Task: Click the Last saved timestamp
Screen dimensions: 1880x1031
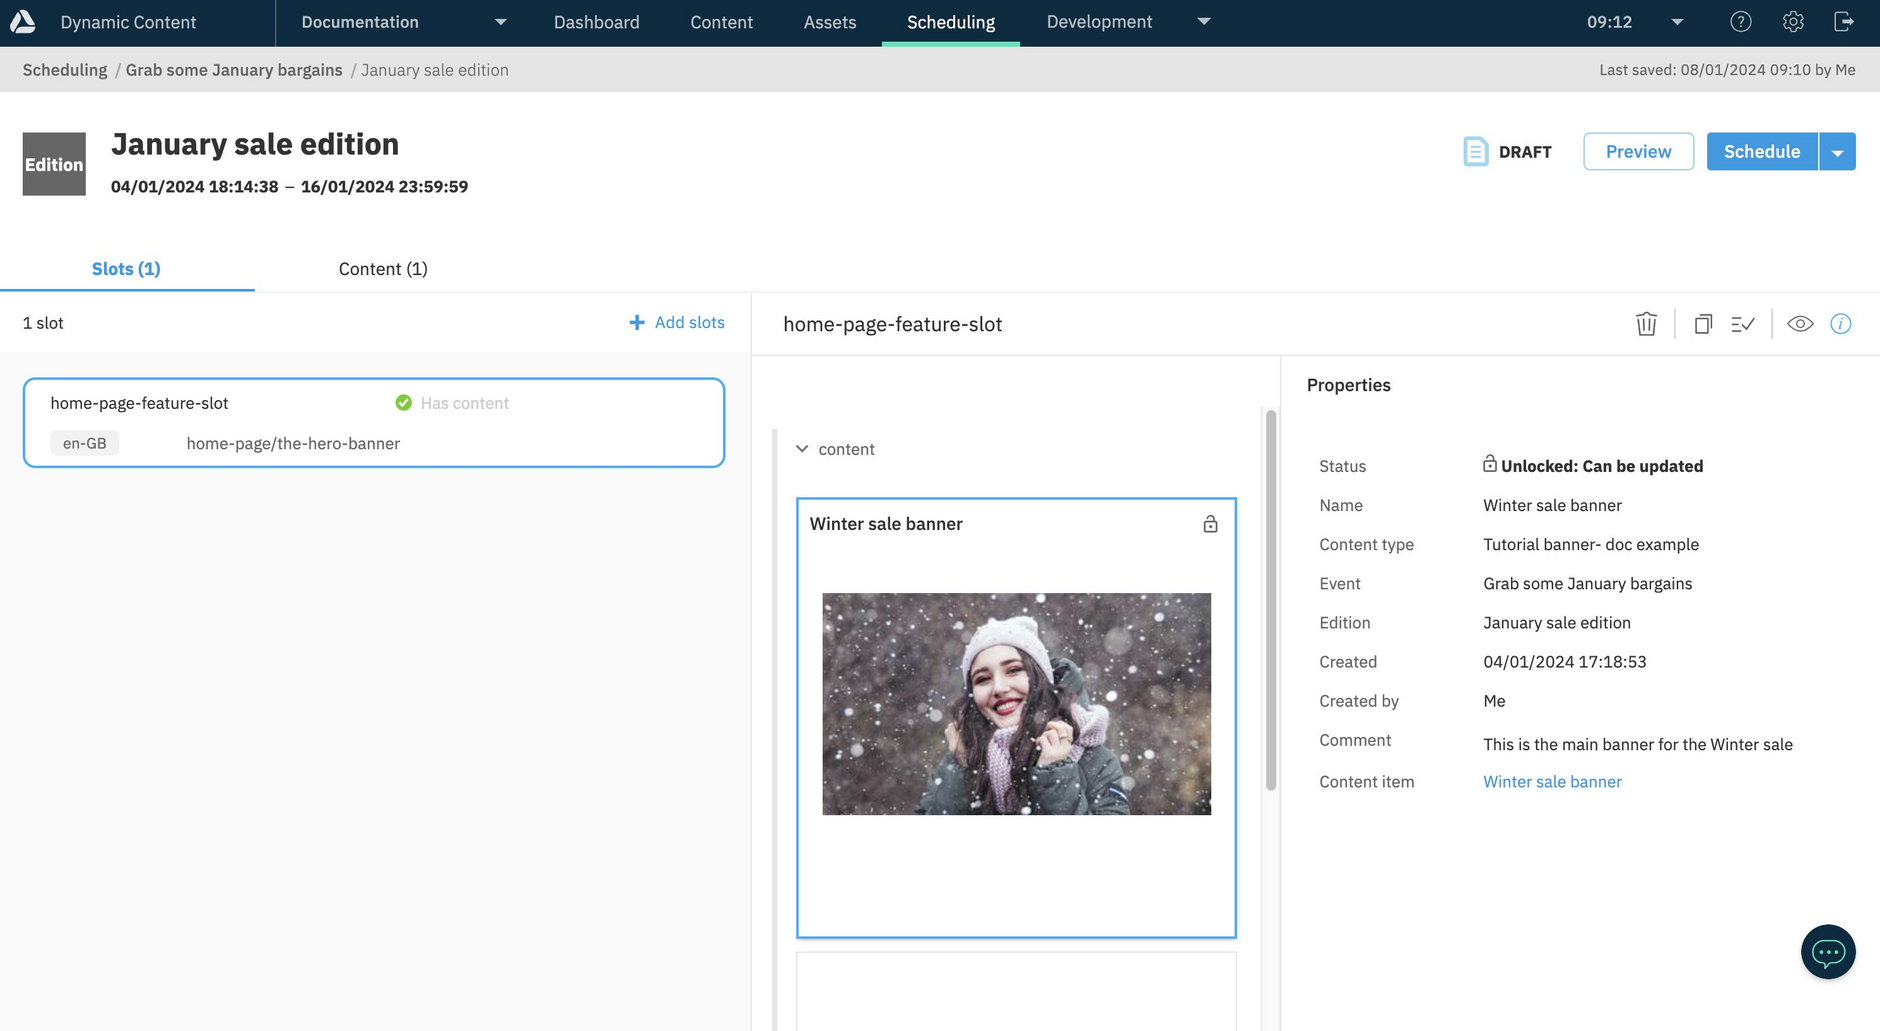Action: coord(1727,70)
